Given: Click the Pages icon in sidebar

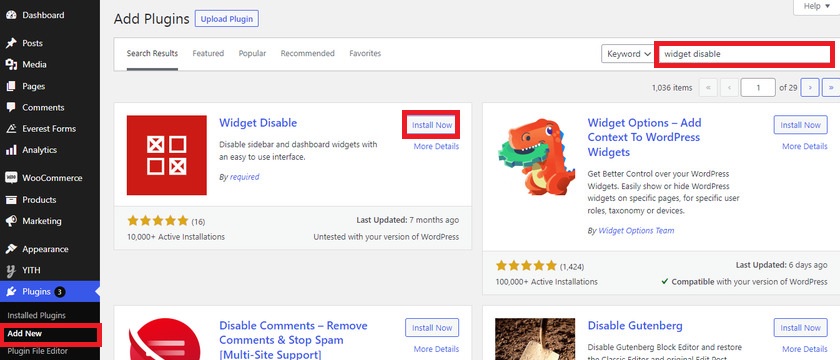Looking at the screenshot, I should [11, 86].
